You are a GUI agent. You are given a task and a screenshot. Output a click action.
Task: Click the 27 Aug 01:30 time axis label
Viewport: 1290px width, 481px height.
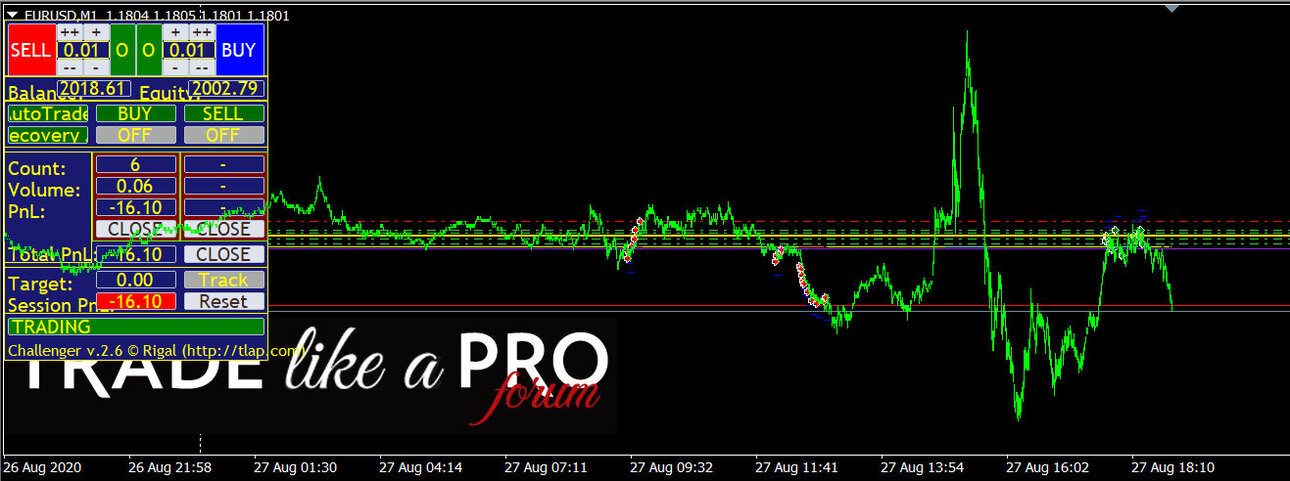295,467
